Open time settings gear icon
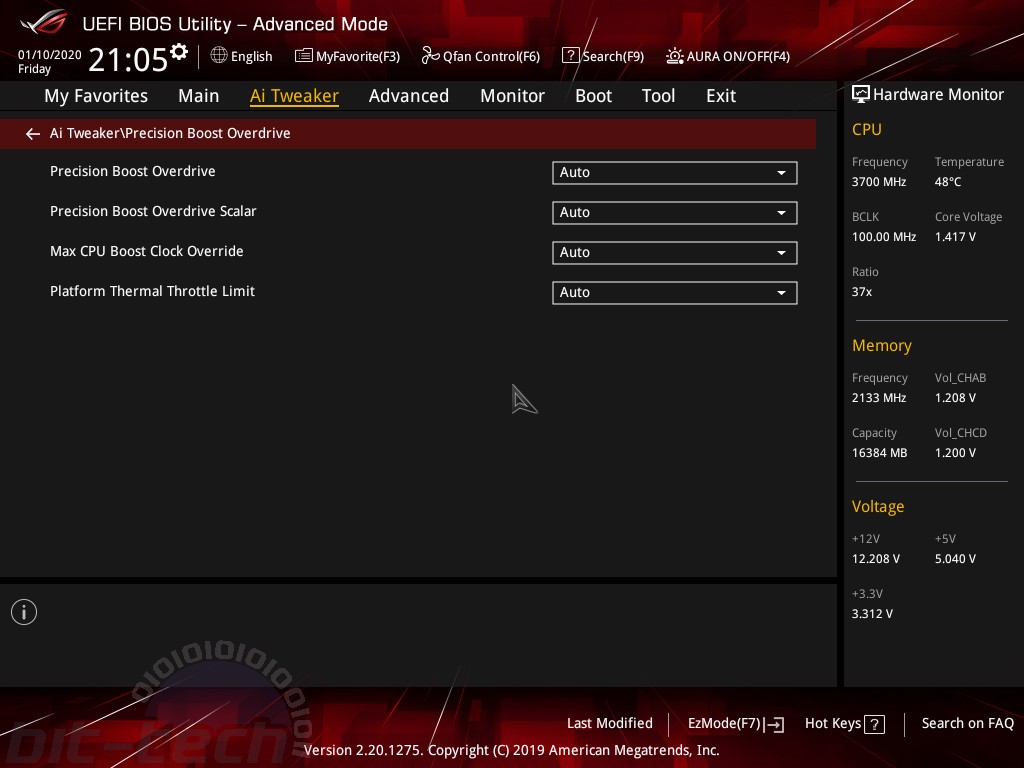Viewport: 1024px width, 768px height. tap(179, 52)
